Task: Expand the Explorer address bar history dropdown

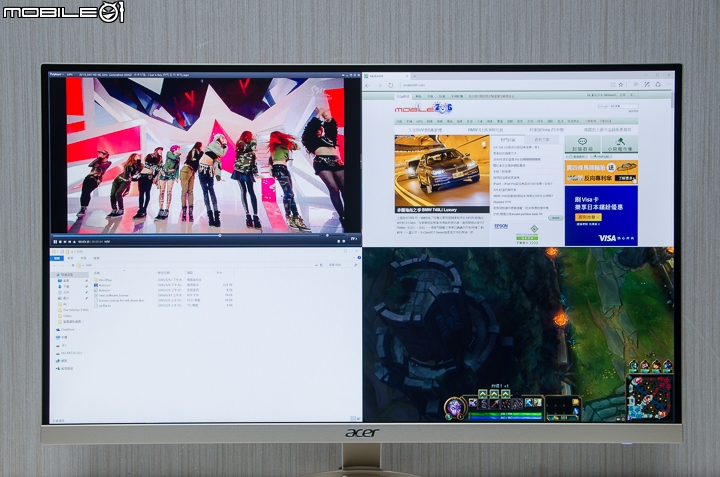Action: pyautogui.click(x=316, y=265)
